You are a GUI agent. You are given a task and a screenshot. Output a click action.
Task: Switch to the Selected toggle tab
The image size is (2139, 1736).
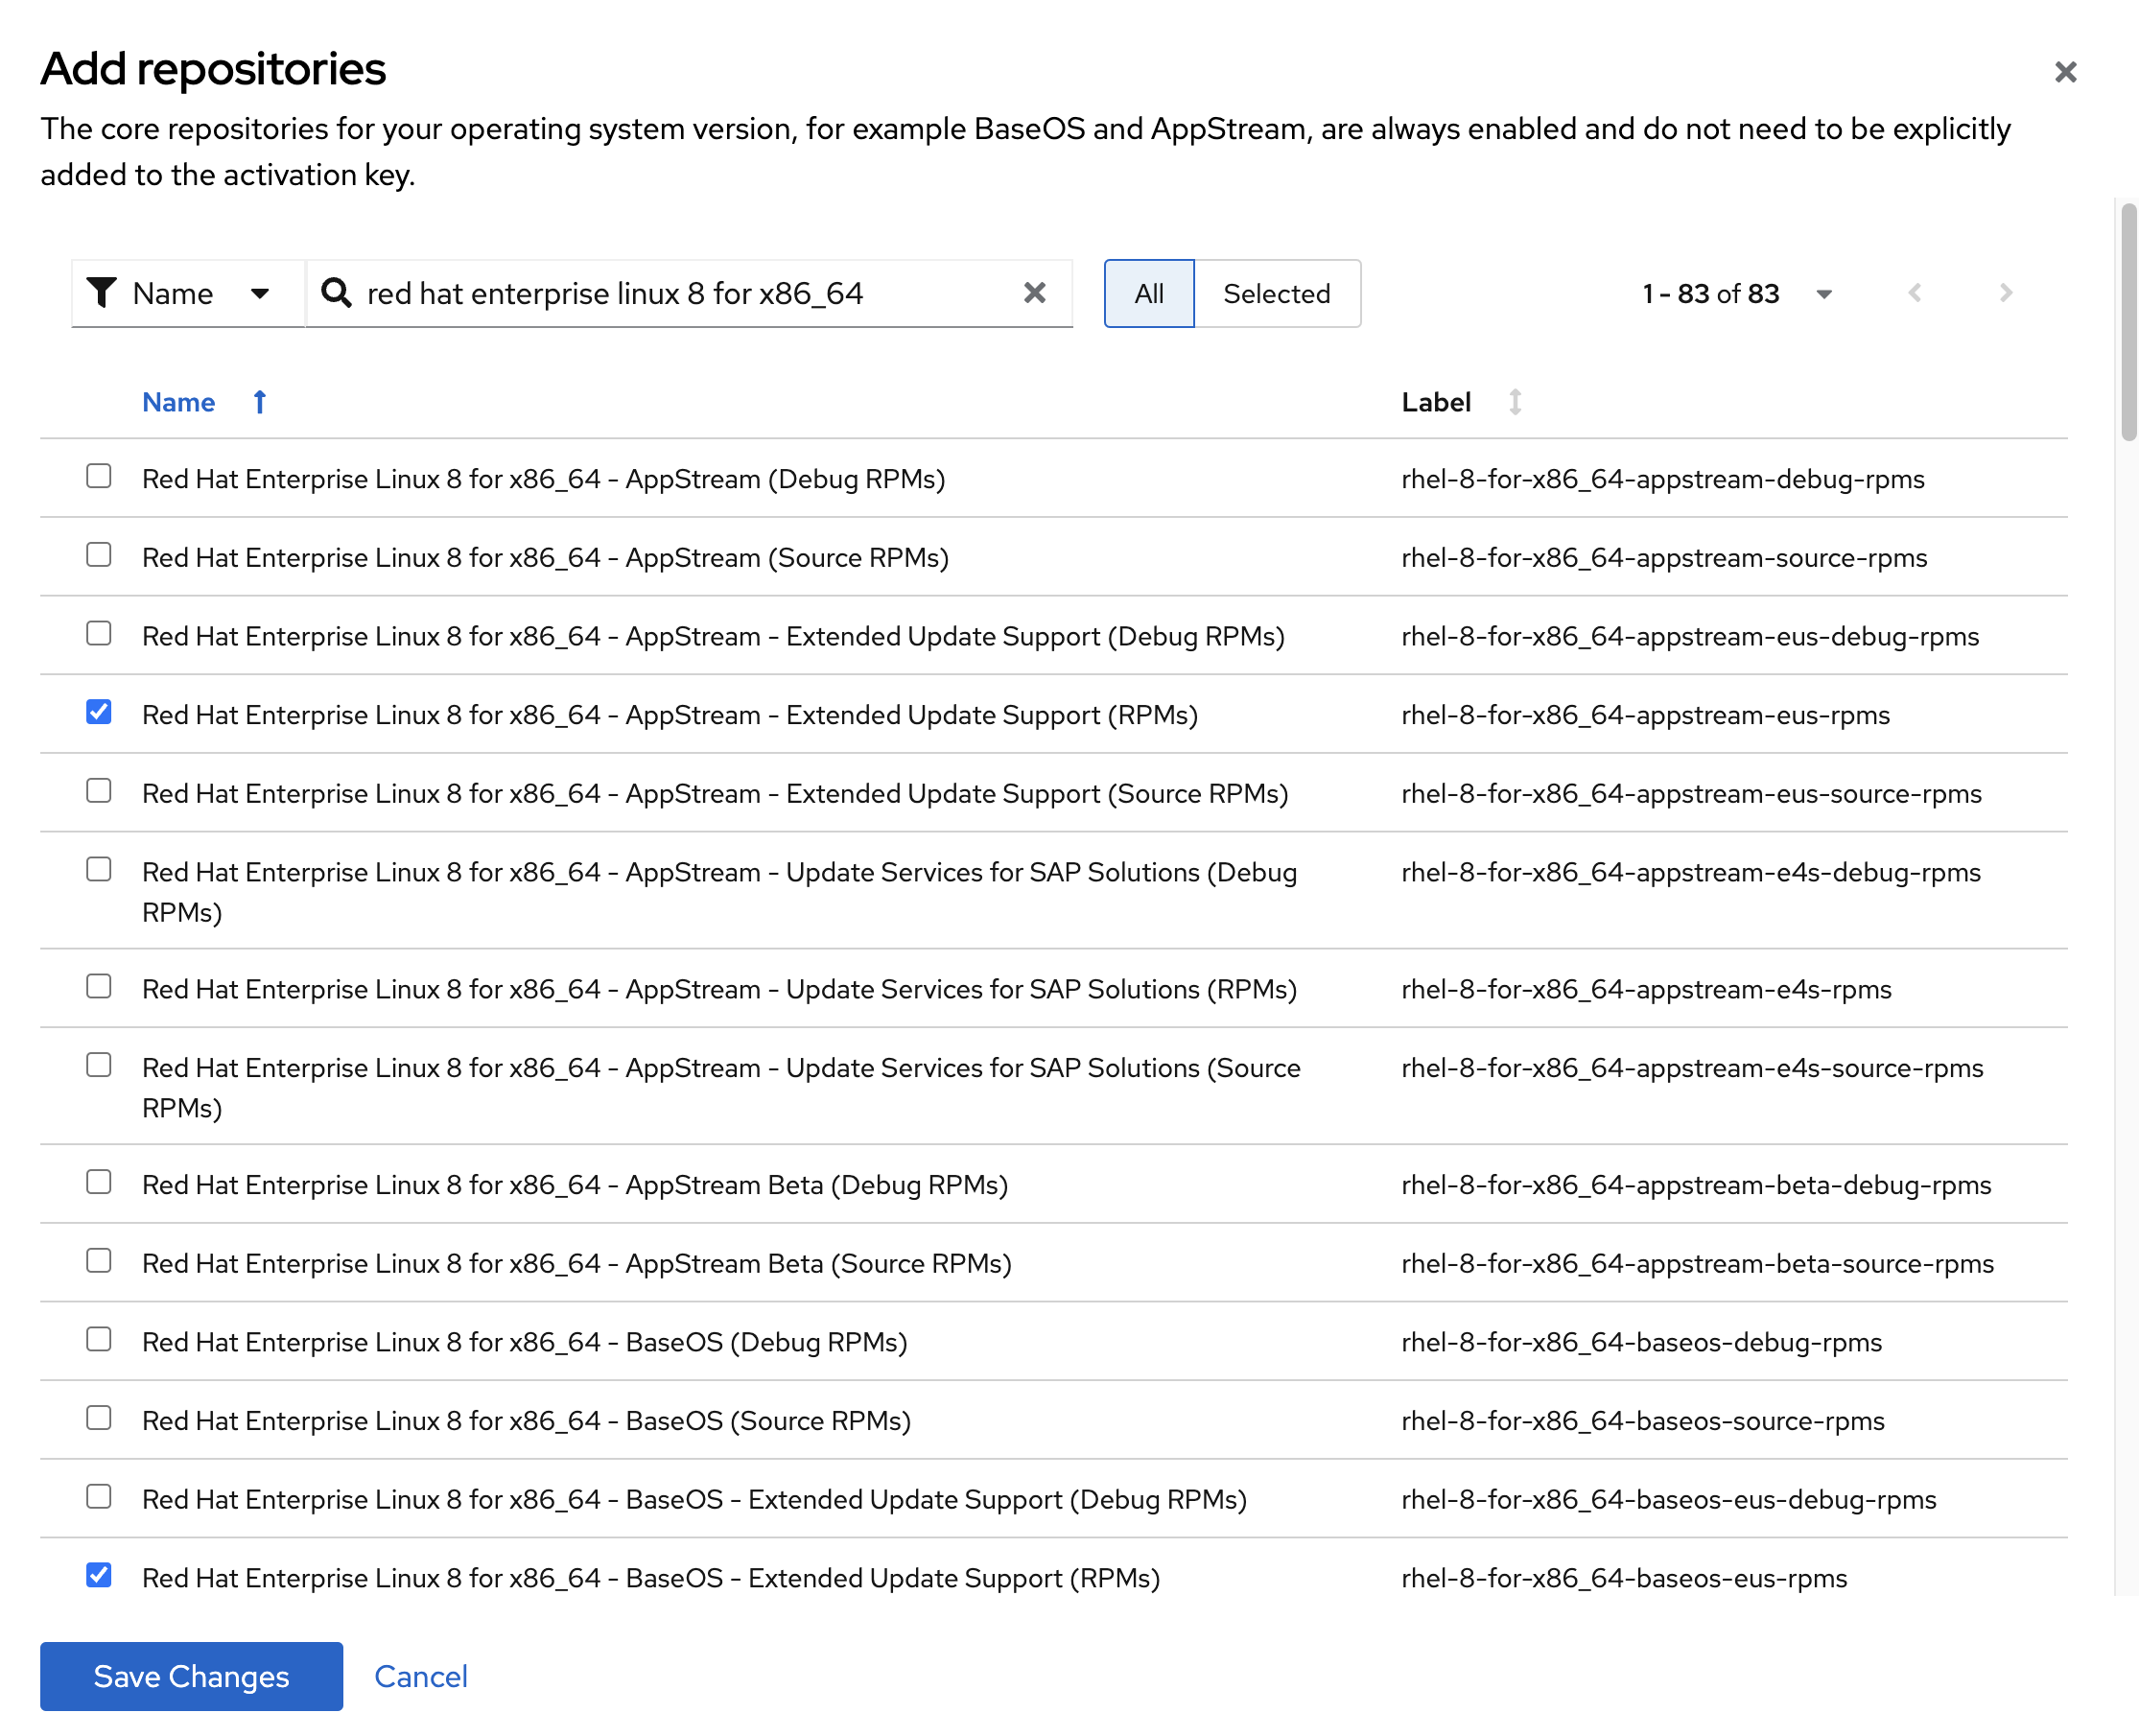tap(1277, 293)
